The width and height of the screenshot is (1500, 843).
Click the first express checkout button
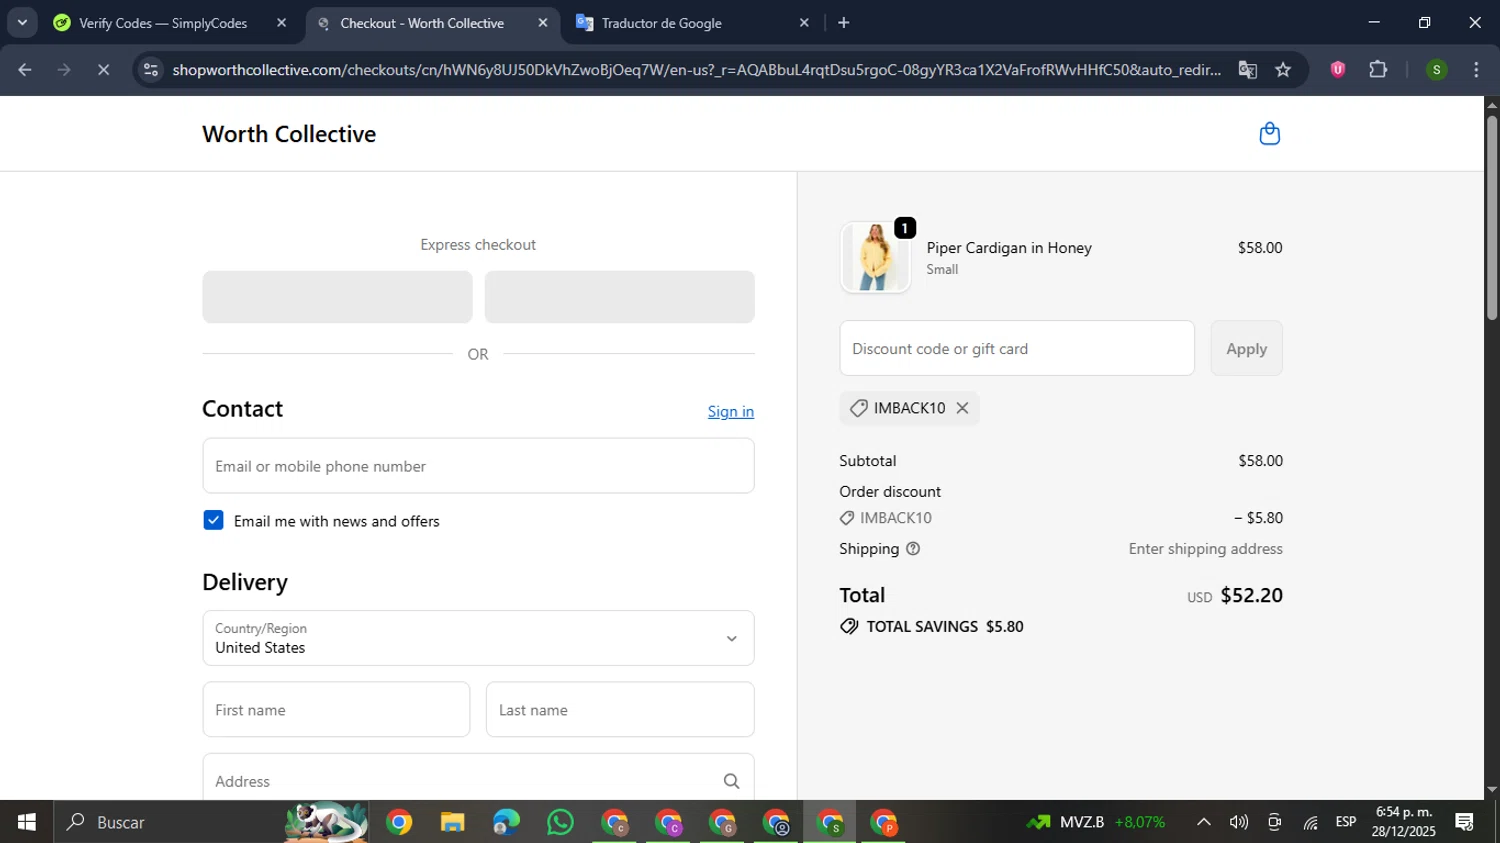point(337,297)
